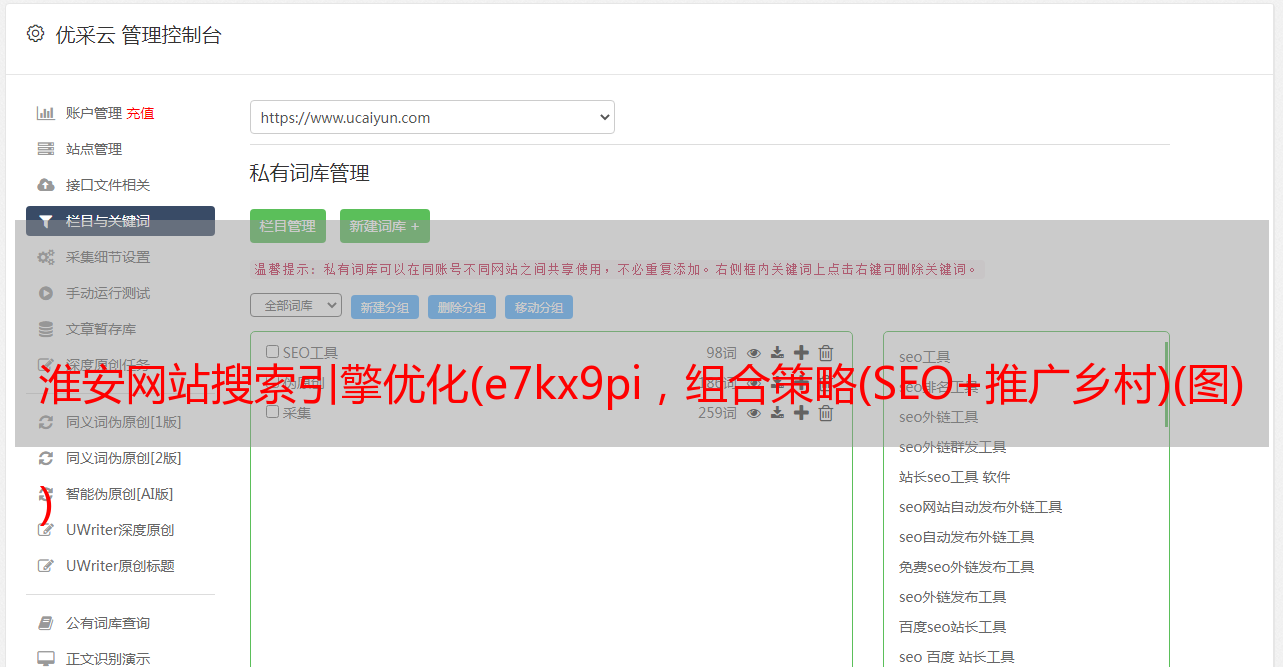Click the play circle icon for 手动运行测试

45,293
